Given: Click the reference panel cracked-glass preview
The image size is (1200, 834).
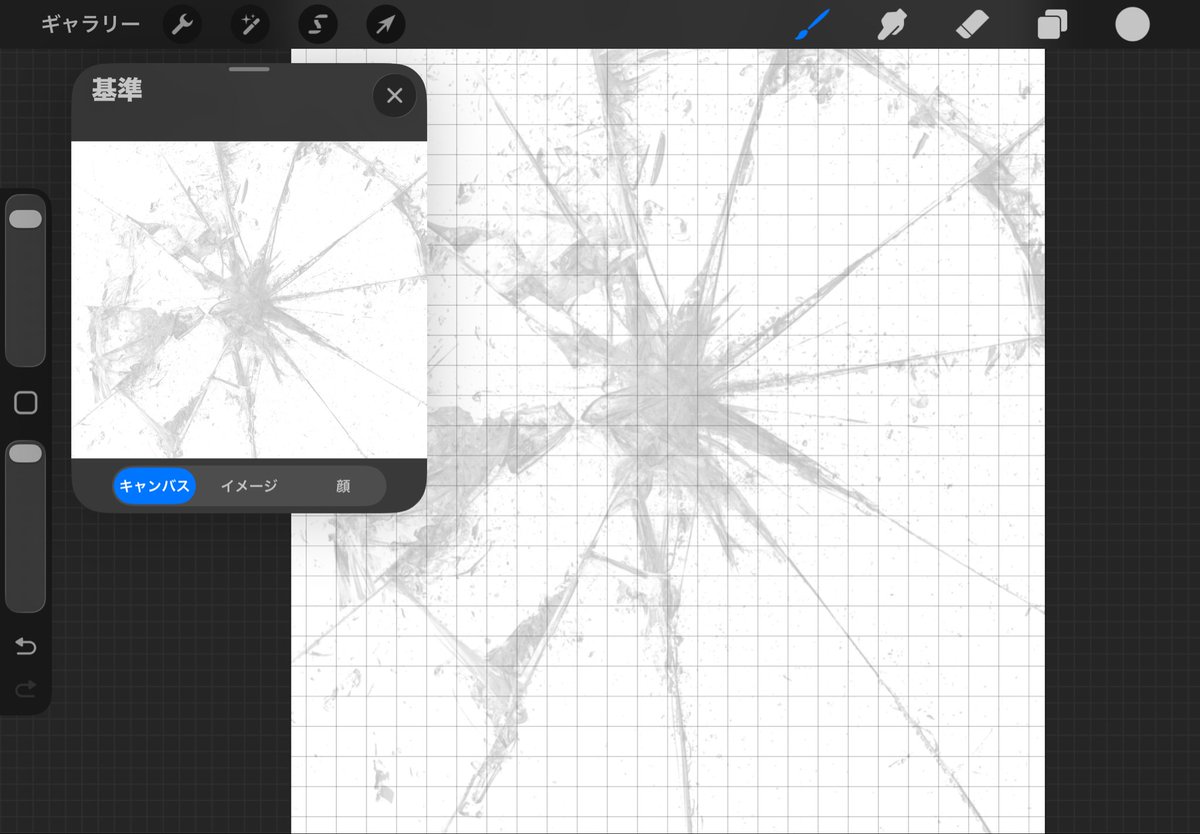Looking at the screenshot, I should (249, 300).
